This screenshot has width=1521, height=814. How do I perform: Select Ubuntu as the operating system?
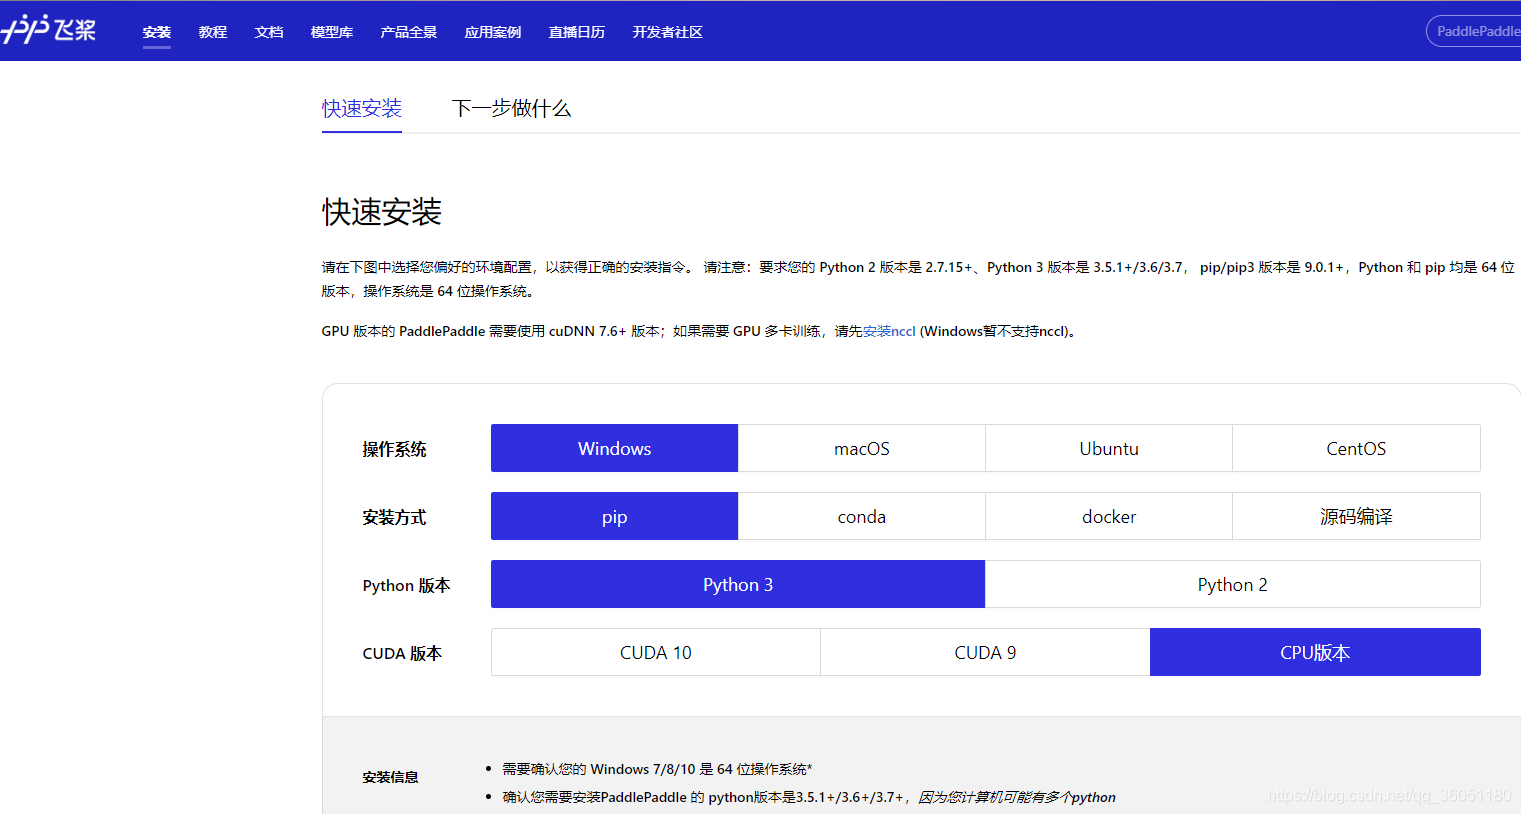pyautogui.click(x=1109, y=448)
